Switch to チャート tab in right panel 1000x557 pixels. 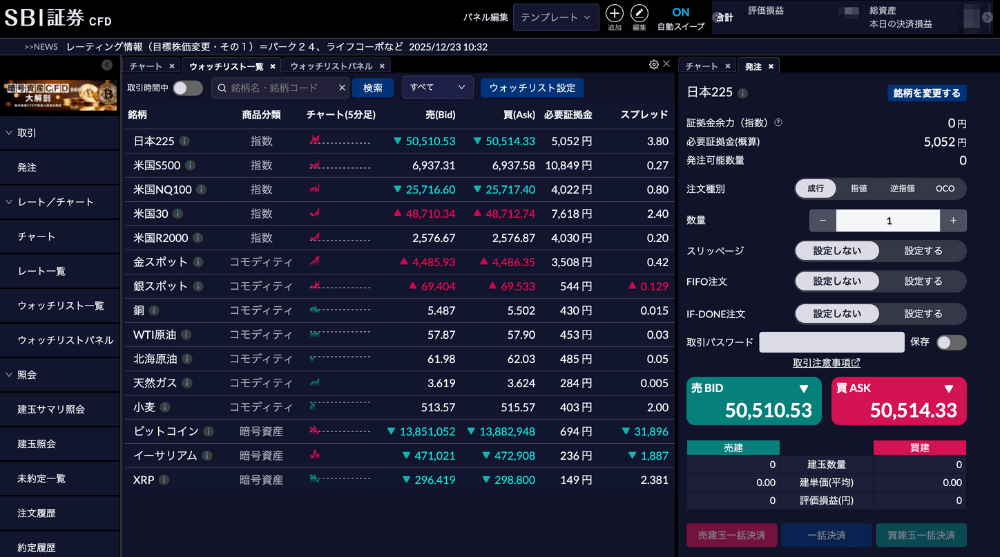tap(702, 66)
